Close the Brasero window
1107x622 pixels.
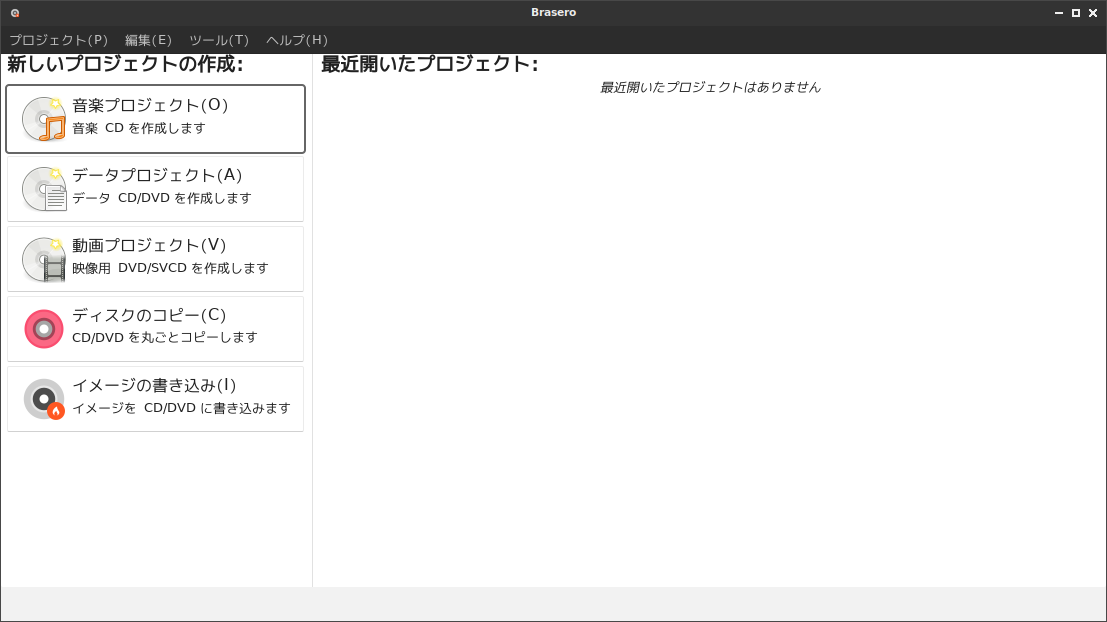(x=1093, y=13)
